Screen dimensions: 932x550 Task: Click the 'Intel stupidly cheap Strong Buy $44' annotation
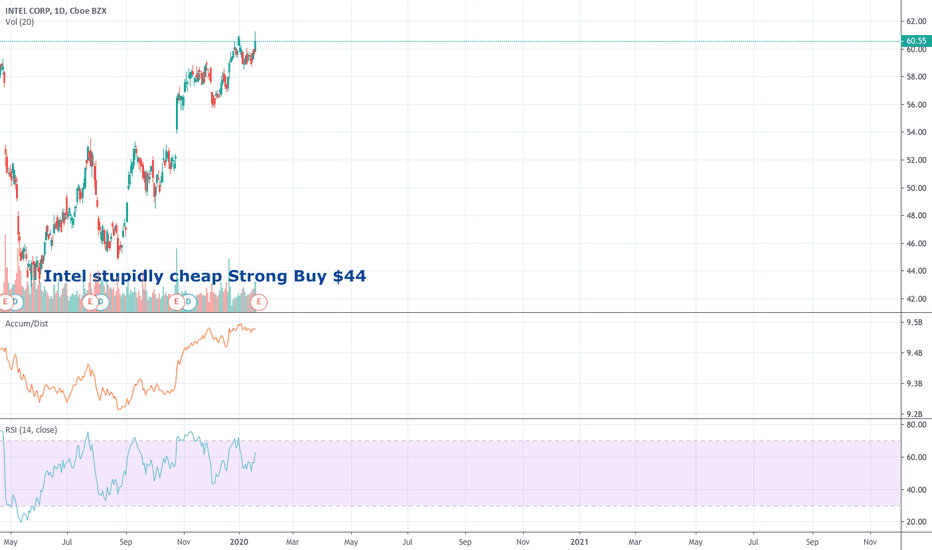pyautogui.click(x=204, y=276)
